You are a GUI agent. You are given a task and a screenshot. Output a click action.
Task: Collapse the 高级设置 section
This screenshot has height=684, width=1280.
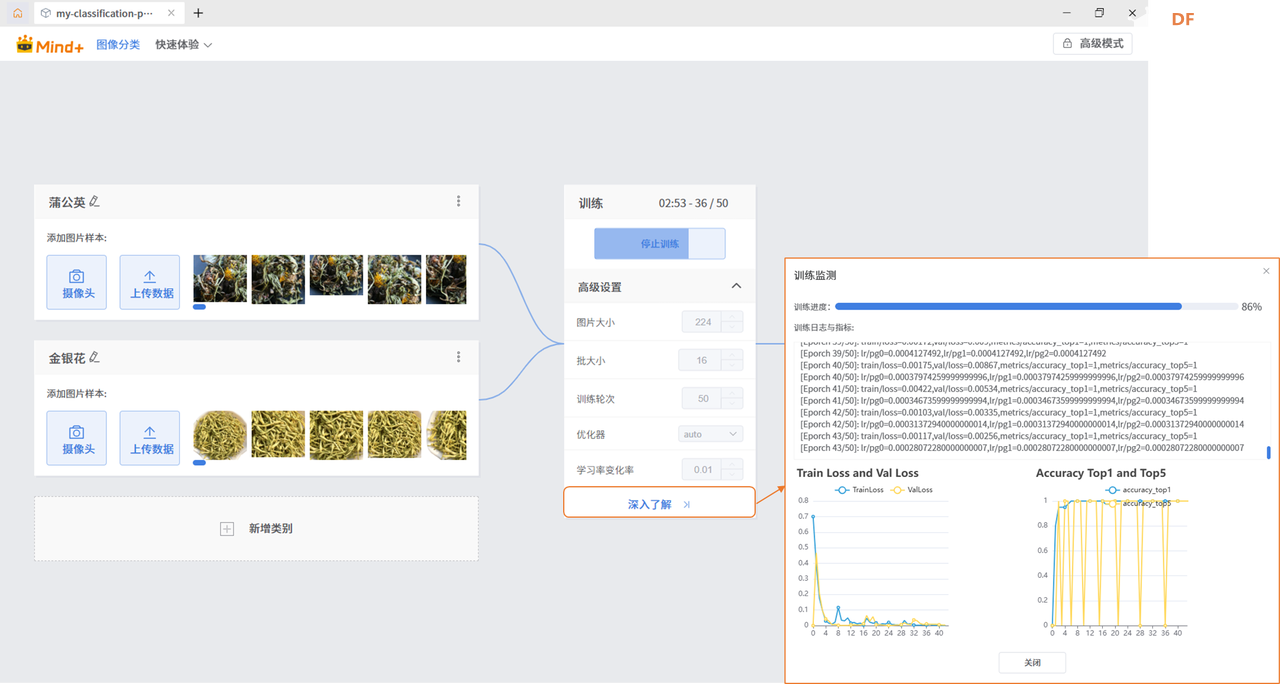[736, 286]
